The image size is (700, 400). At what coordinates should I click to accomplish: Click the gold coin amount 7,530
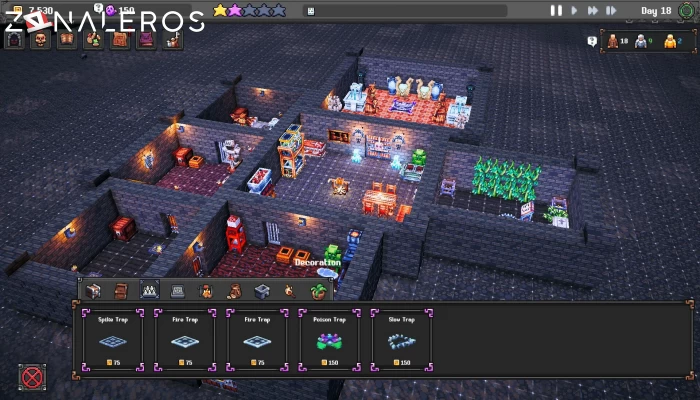pyautogui.click(x=41, y=10)
